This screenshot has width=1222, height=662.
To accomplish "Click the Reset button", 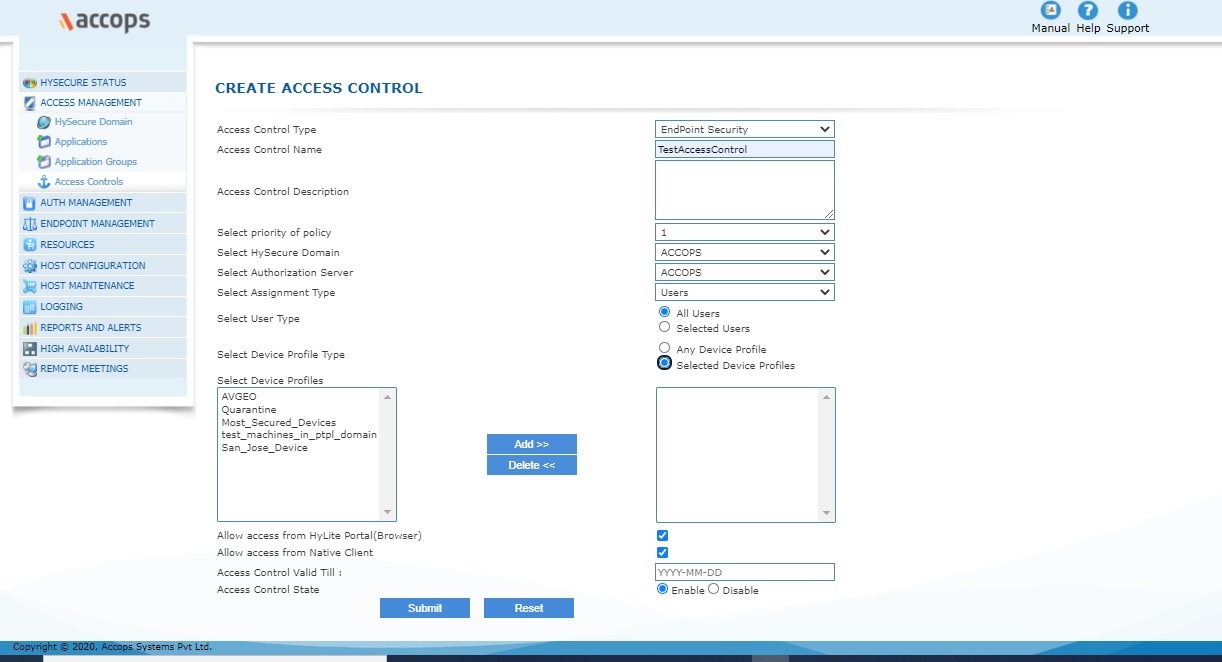I will pos(529,608).
